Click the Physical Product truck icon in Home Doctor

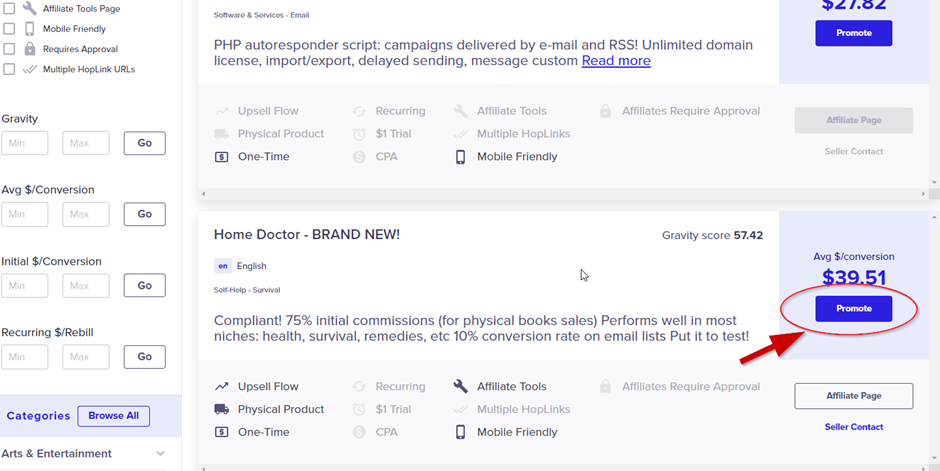[x=221, y=409]
